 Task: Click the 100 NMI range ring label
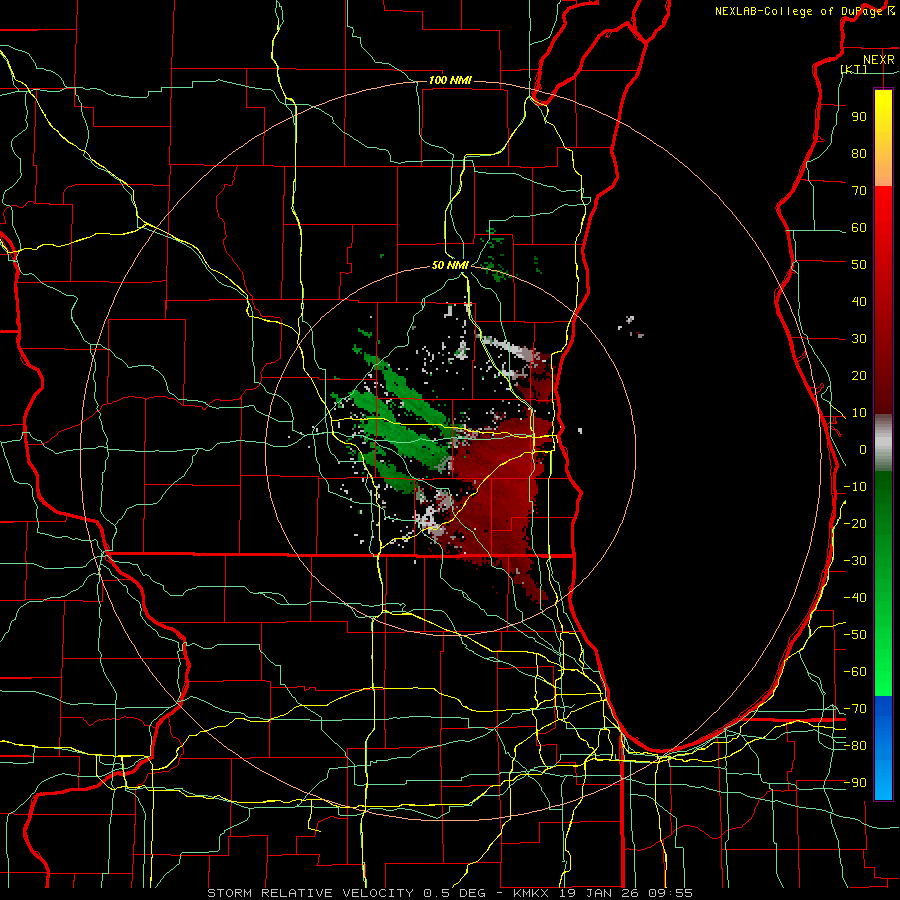[450, 80]
